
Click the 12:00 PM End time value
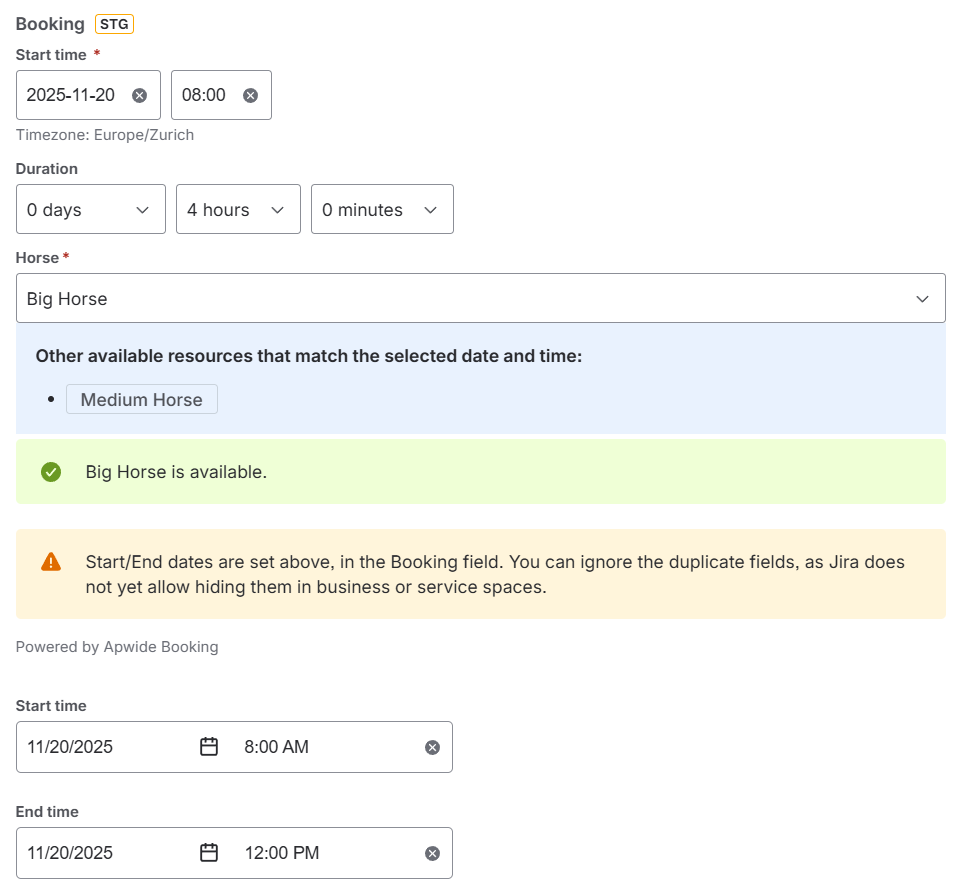click(x=282, y=853)
